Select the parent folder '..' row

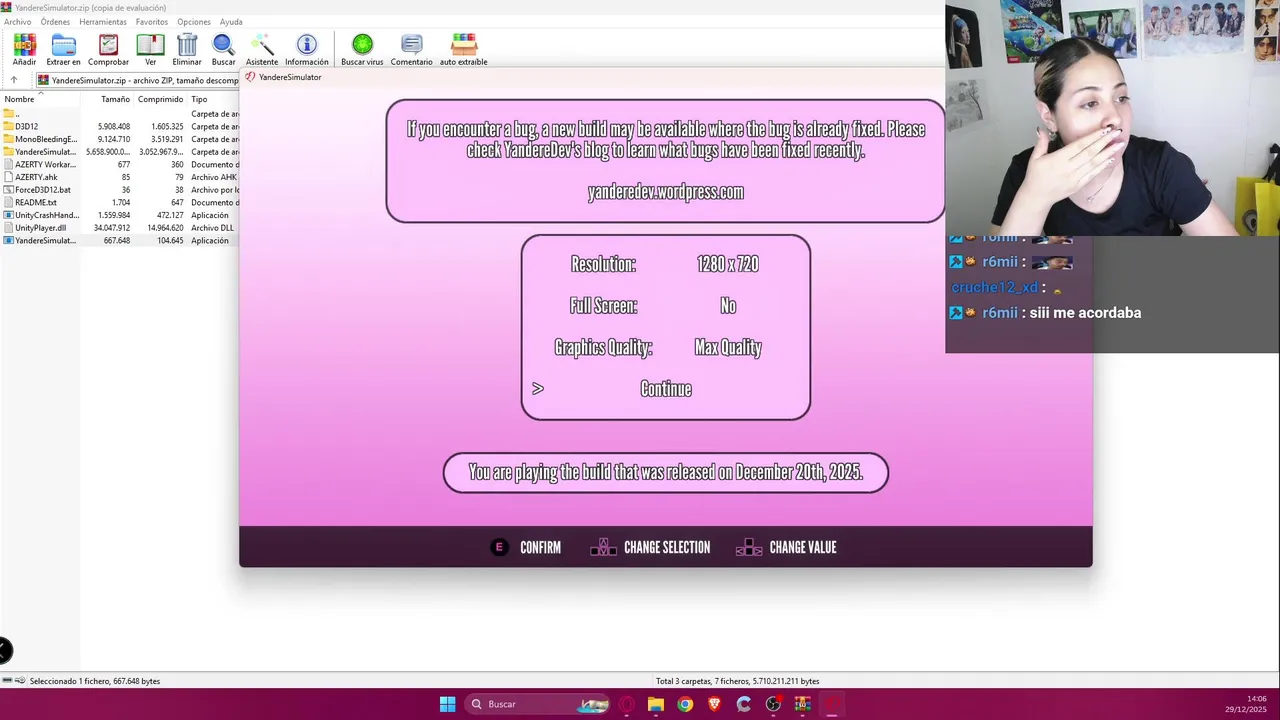tap(120, 114)
